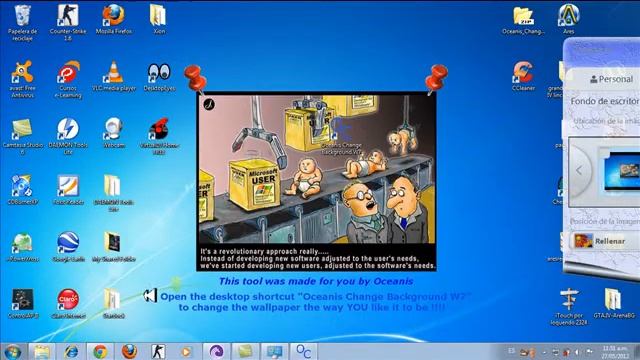Open the Windows Start menu orb
This screenshot has width=640, height=360.
tap(12, 351)
